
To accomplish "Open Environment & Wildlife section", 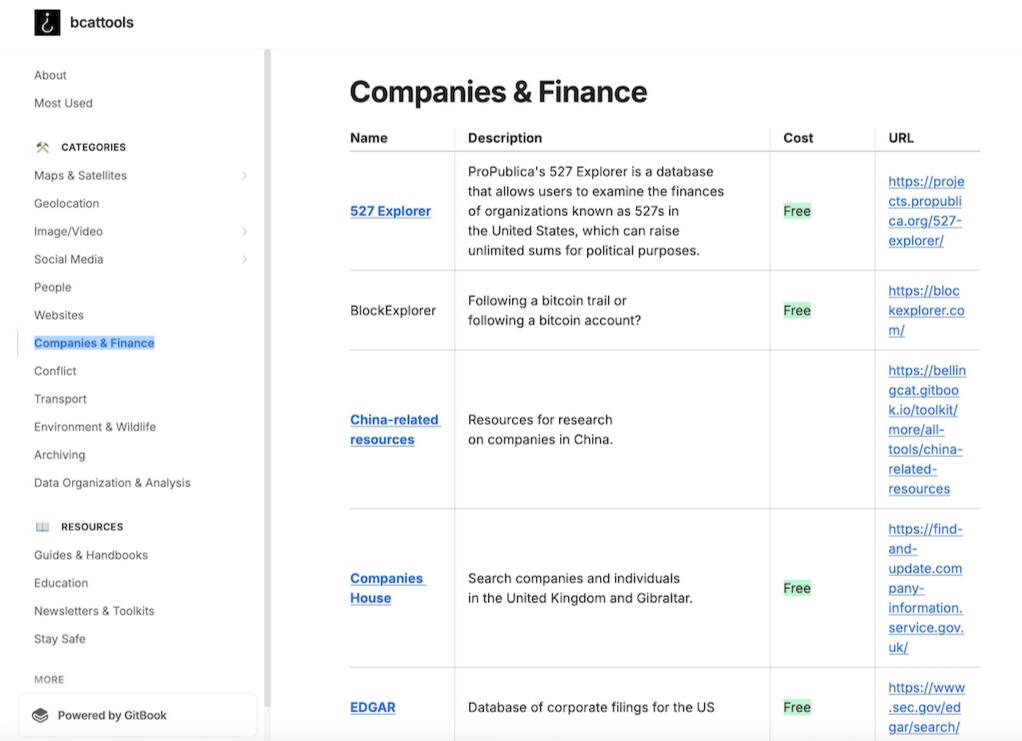I will point(95,427).
